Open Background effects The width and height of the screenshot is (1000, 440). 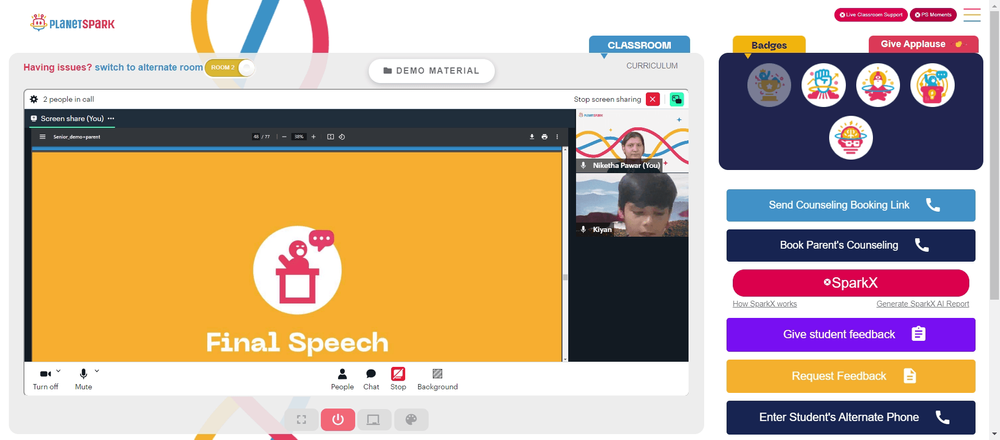click(438, 379)
